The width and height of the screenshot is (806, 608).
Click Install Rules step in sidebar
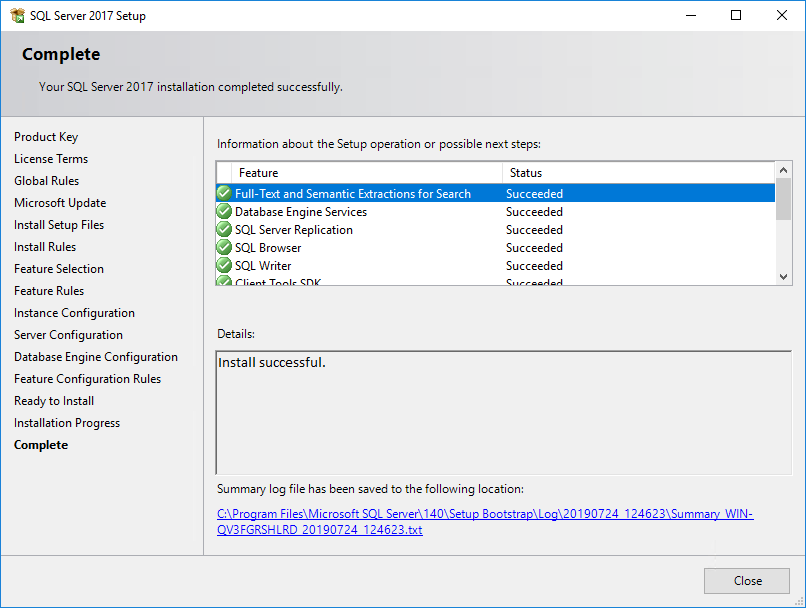click(45, 247)
